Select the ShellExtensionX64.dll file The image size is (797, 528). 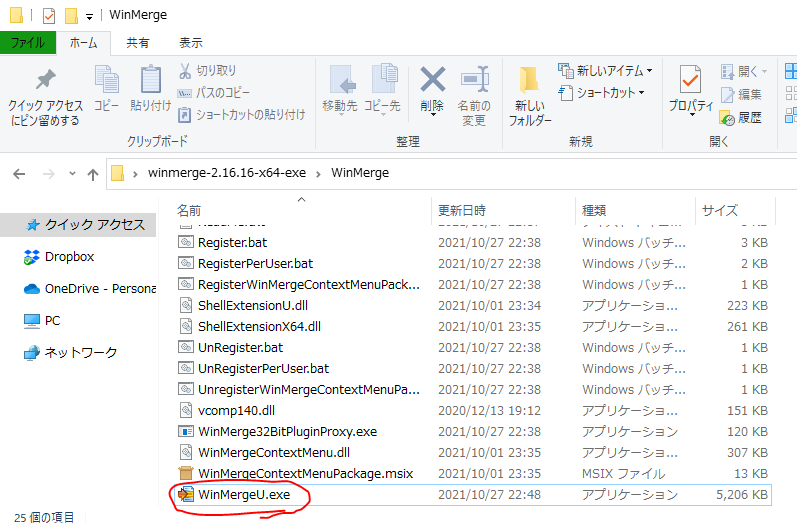coord(259,327)
